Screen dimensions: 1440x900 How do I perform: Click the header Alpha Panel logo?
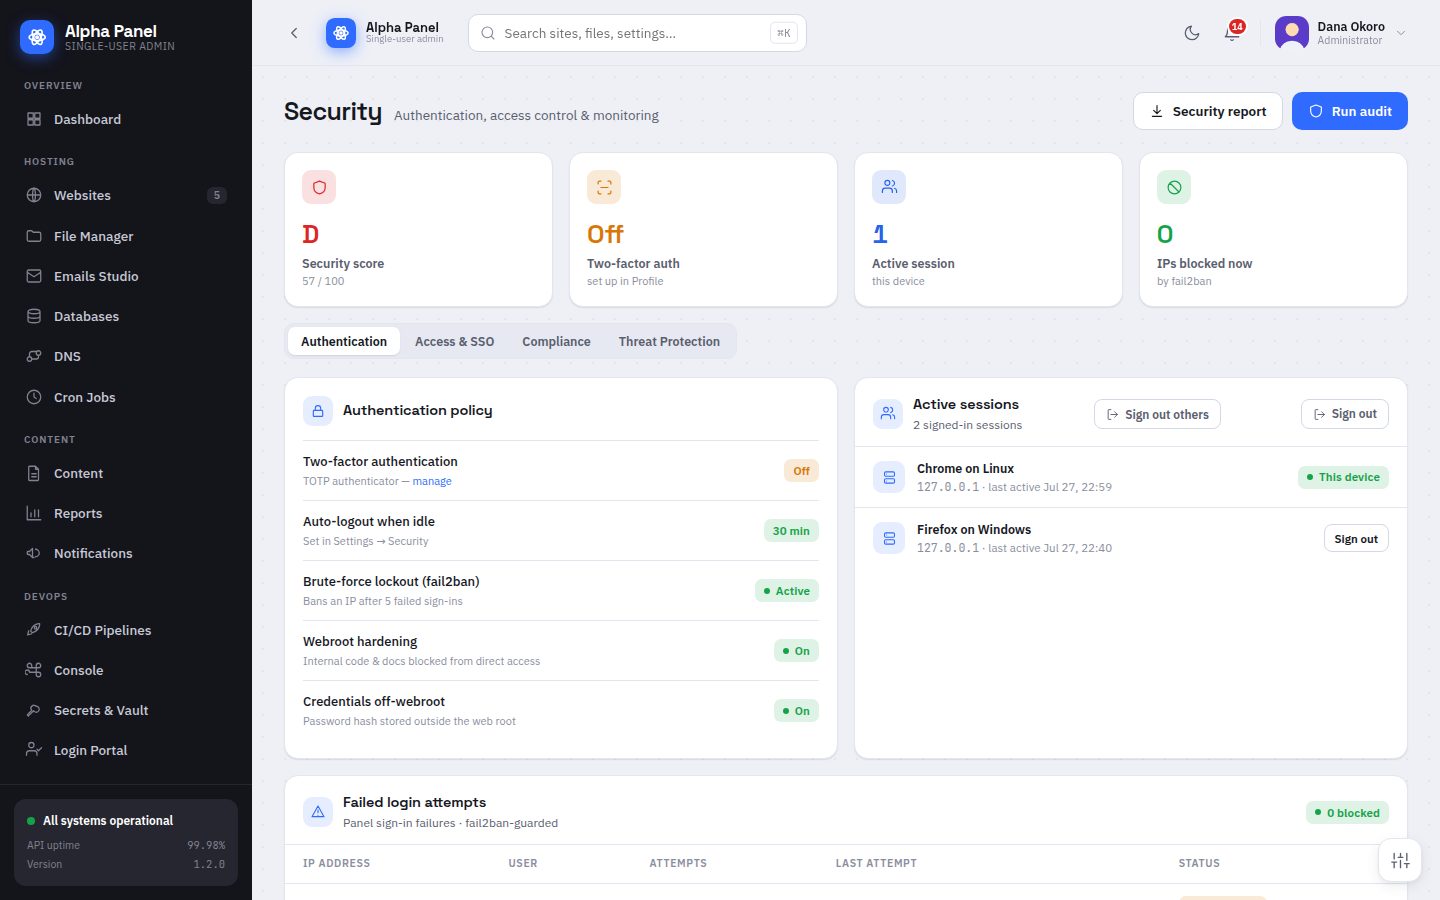(x=341, y=33)
